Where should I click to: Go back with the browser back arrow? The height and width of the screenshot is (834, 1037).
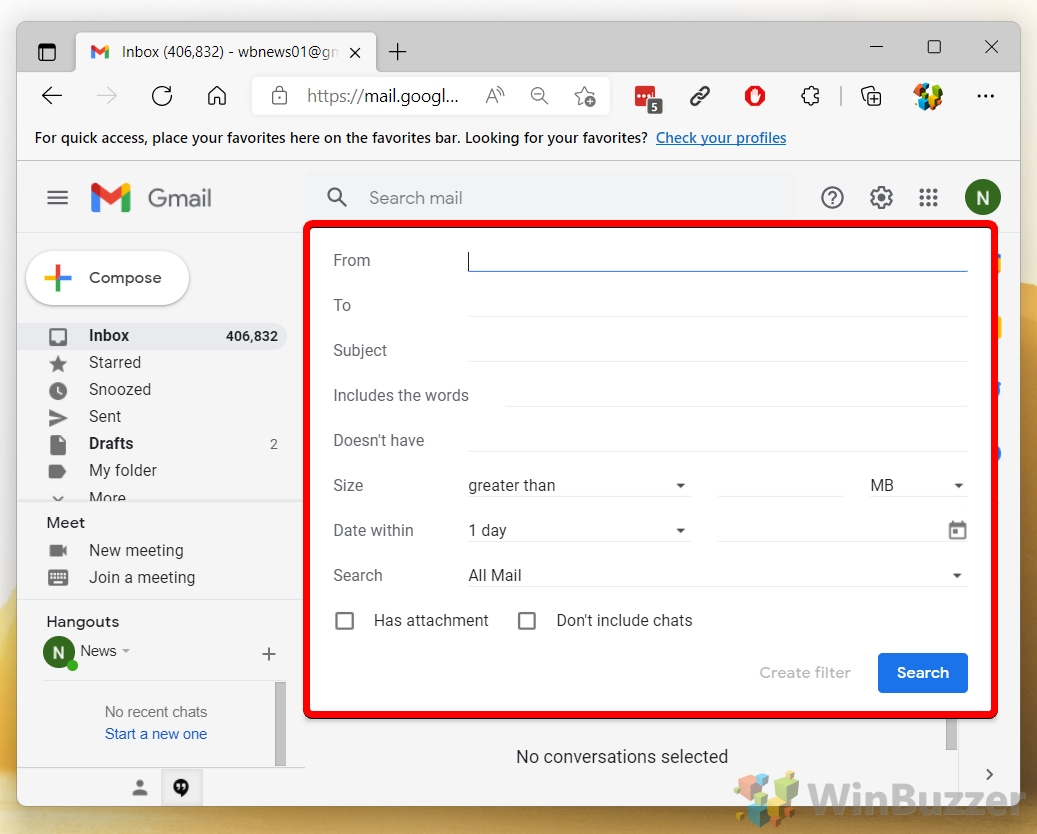pos(52,96)
